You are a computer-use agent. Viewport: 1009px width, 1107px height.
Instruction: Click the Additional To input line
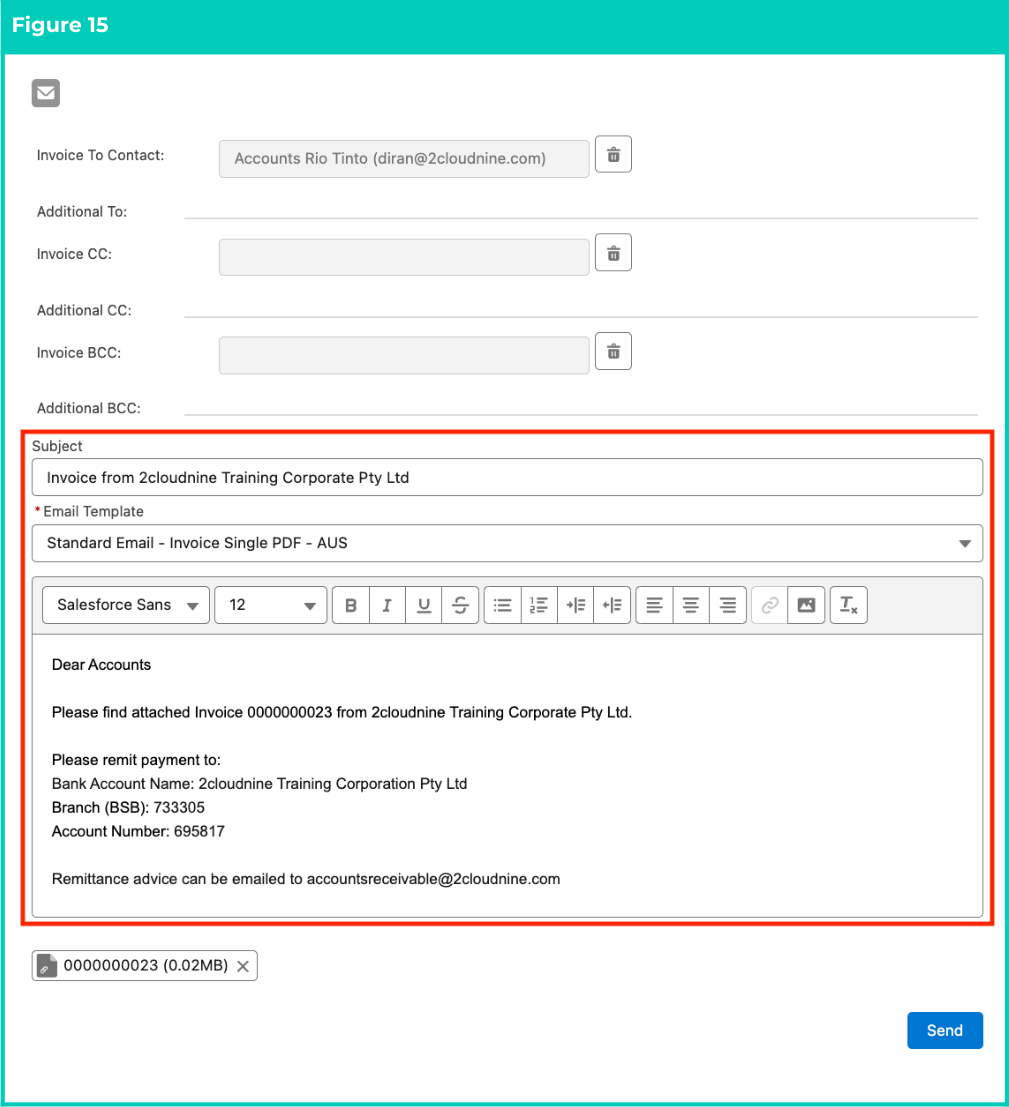tap(580, 210)
